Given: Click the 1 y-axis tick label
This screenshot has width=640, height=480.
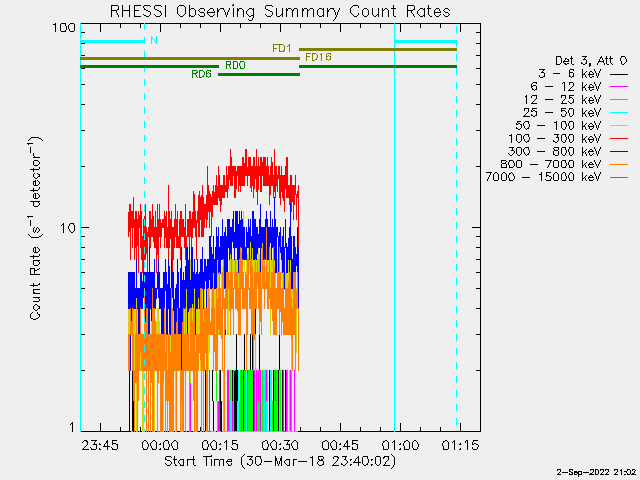Looking at the screenshot, I should pyautogui.click(x=72, y=427).
